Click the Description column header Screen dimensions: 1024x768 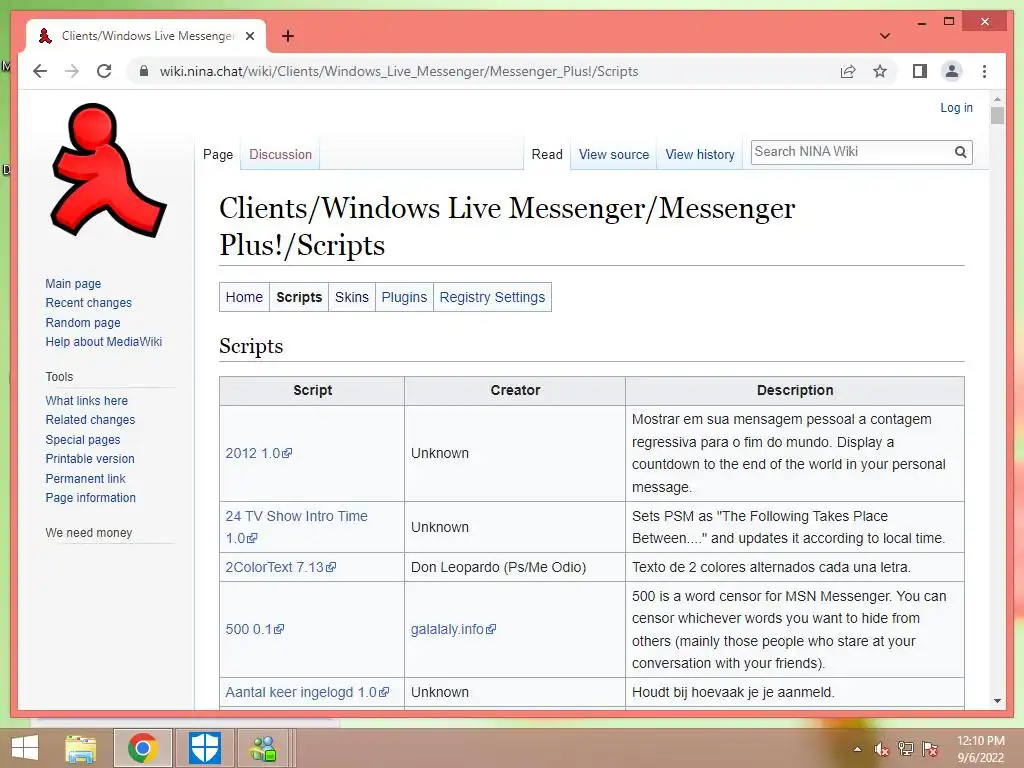pos(795,391)
